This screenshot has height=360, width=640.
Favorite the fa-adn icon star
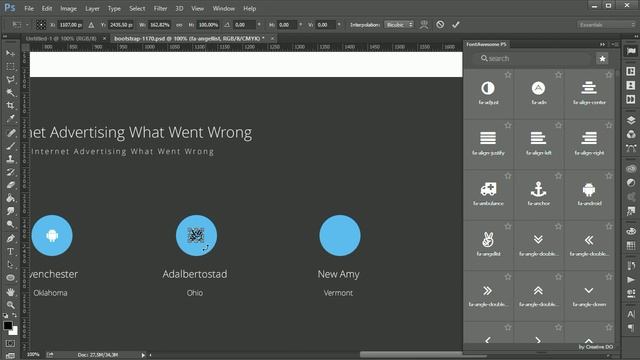[558, 75]
